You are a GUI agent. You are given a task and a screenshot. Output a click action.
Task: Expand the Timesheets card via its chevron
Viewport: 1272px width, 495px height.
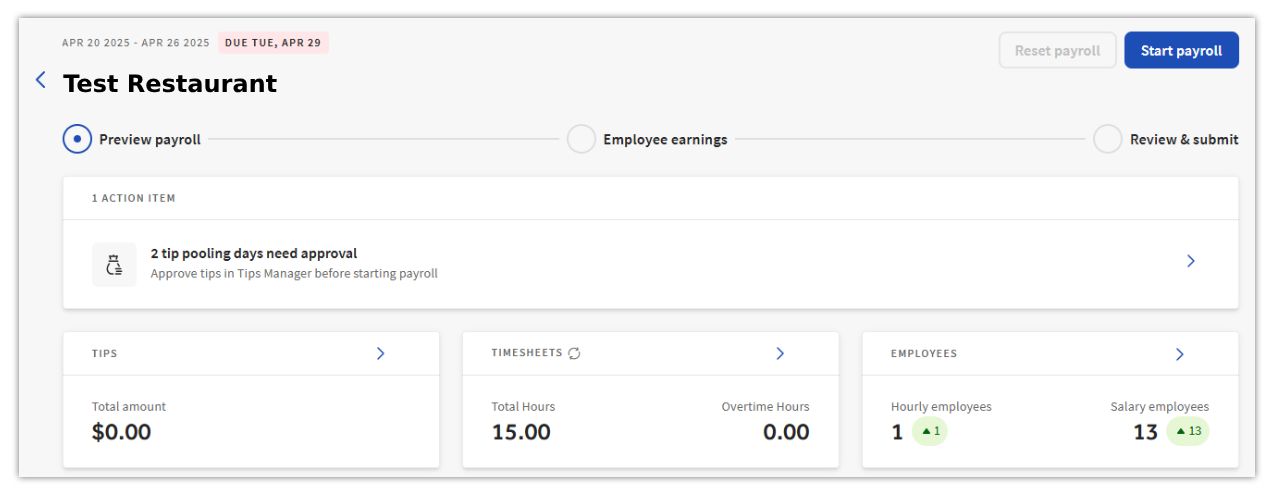point(780,353)
